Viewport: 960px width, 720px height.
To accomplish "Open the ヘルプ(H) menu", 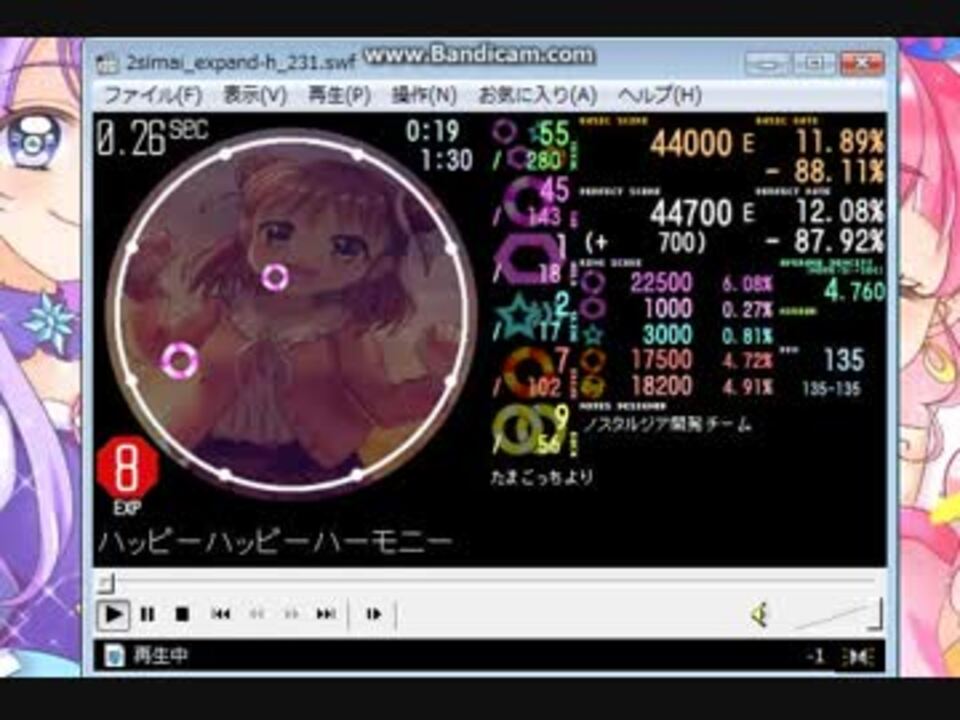I will (659, 95).
